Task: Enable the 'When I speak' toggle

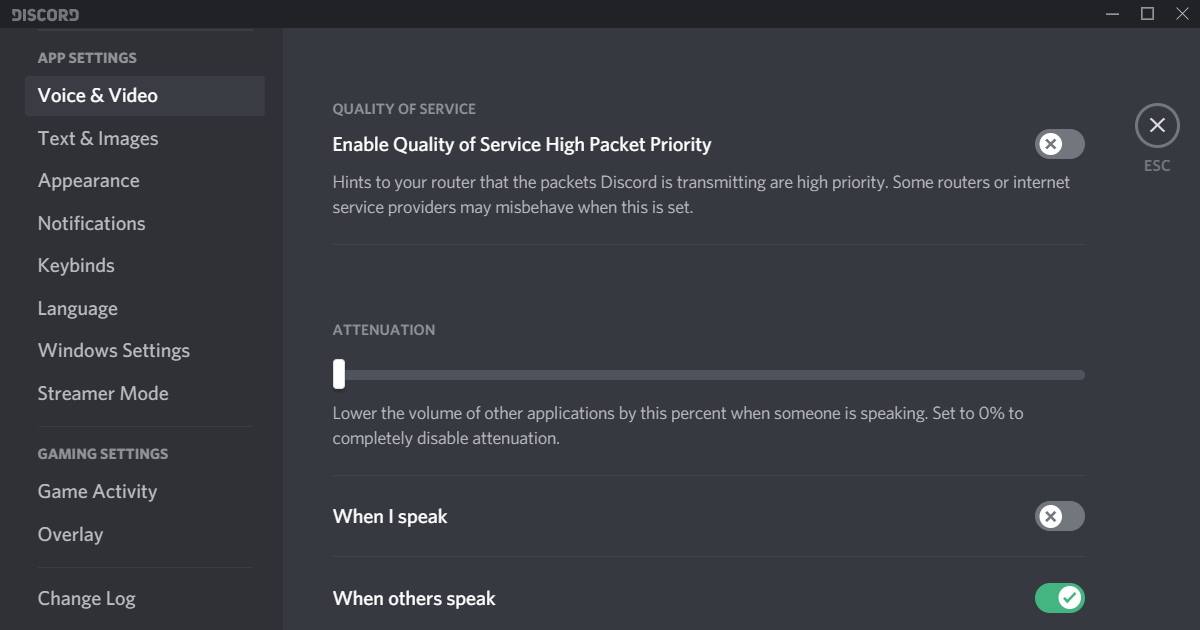Action: tap(1060, 516)
